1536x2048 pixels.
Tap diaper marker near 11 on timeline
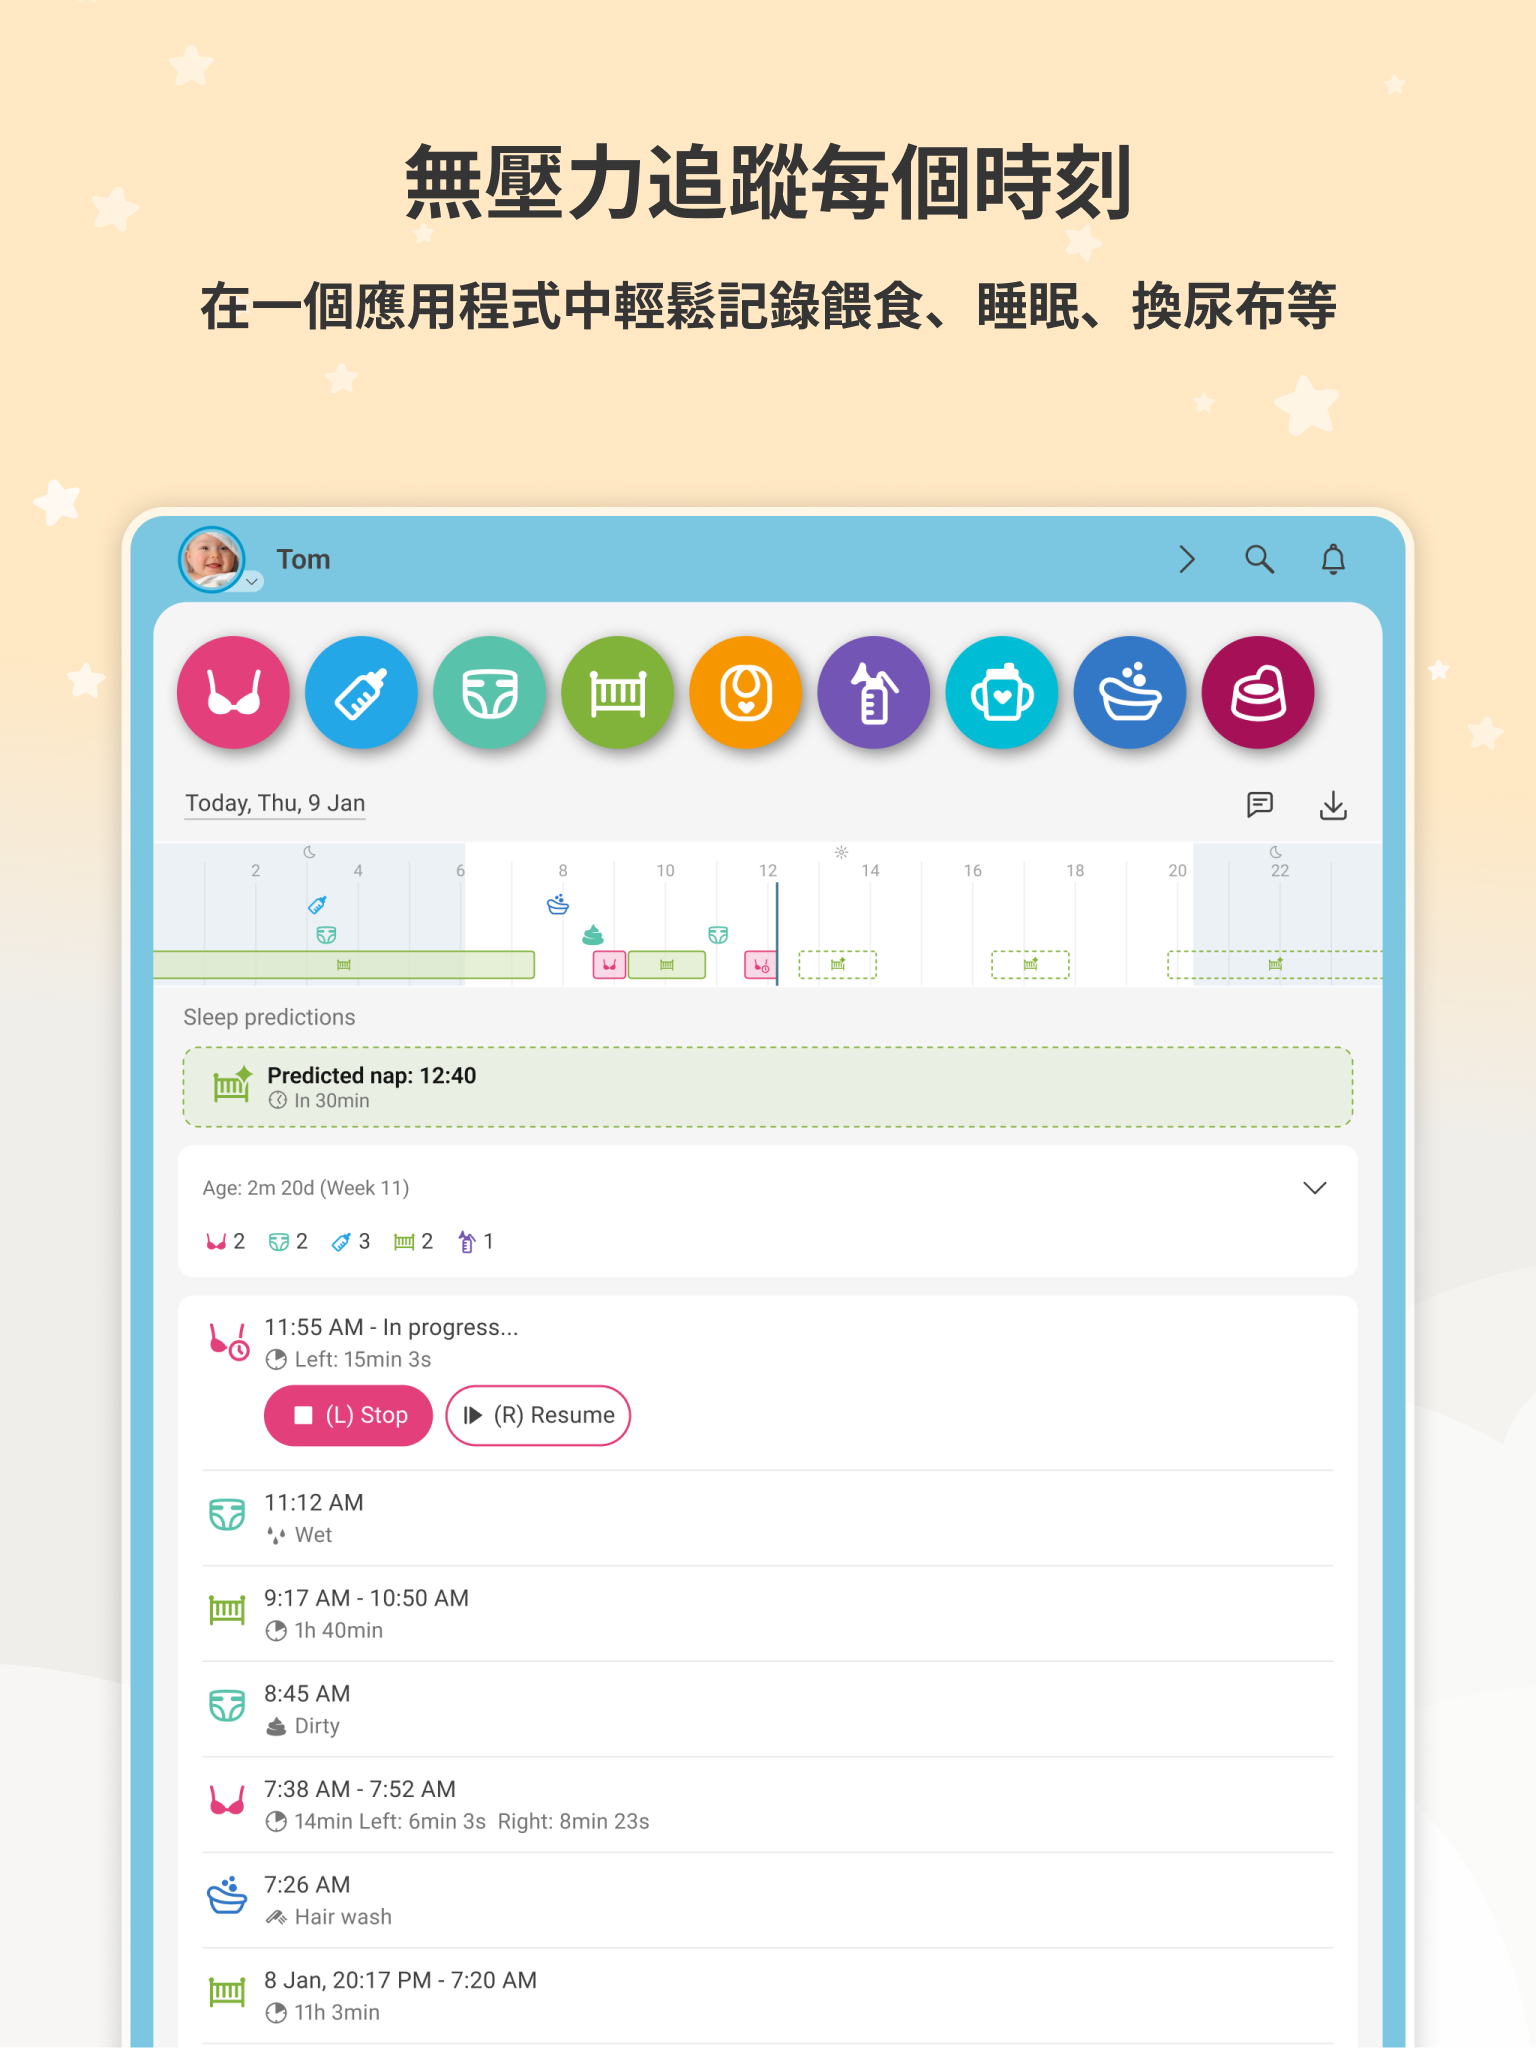tap(718, 935)
